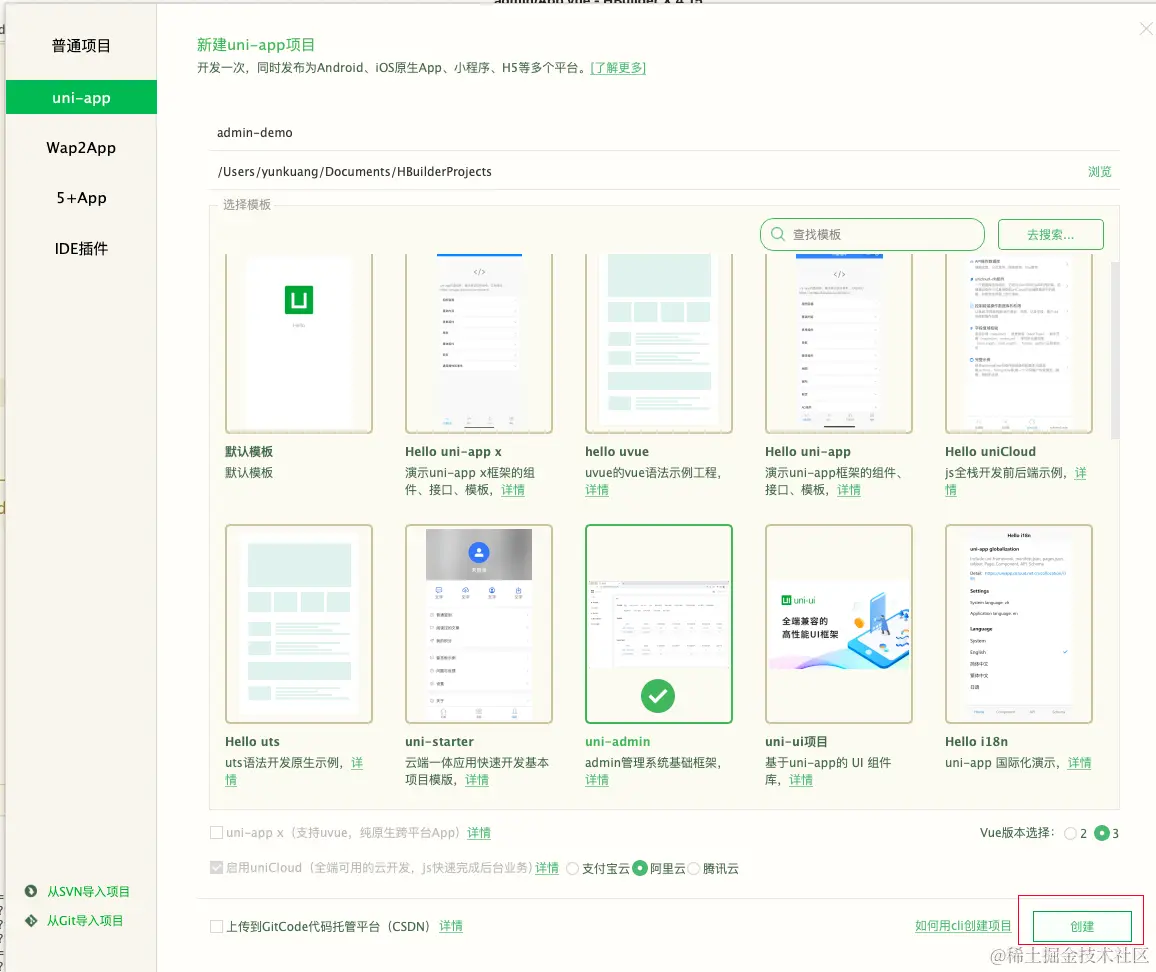This screenshot has width=1156, height=972.
Task: Click the template list scrollbar
Action: (1115, 350)
